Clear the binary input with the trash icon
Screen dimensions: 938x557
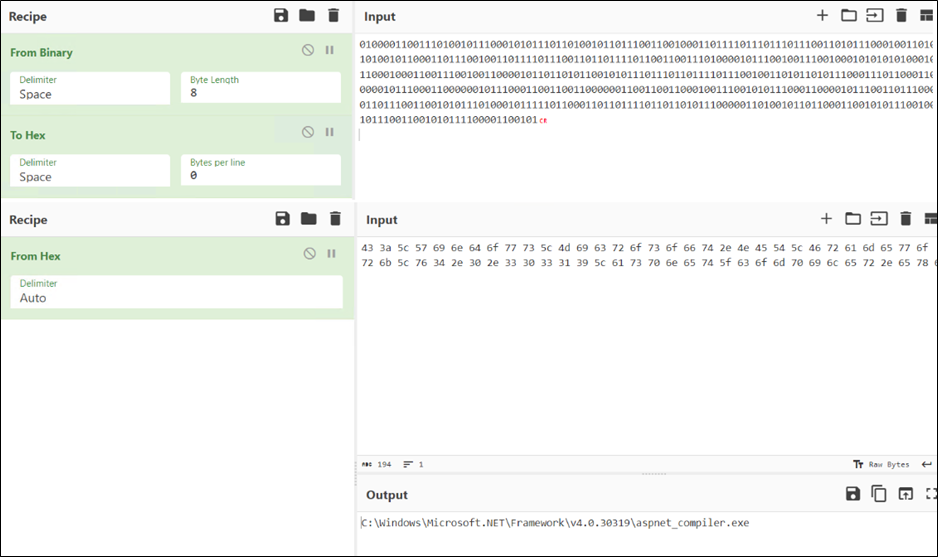click(x=901, y=15)
